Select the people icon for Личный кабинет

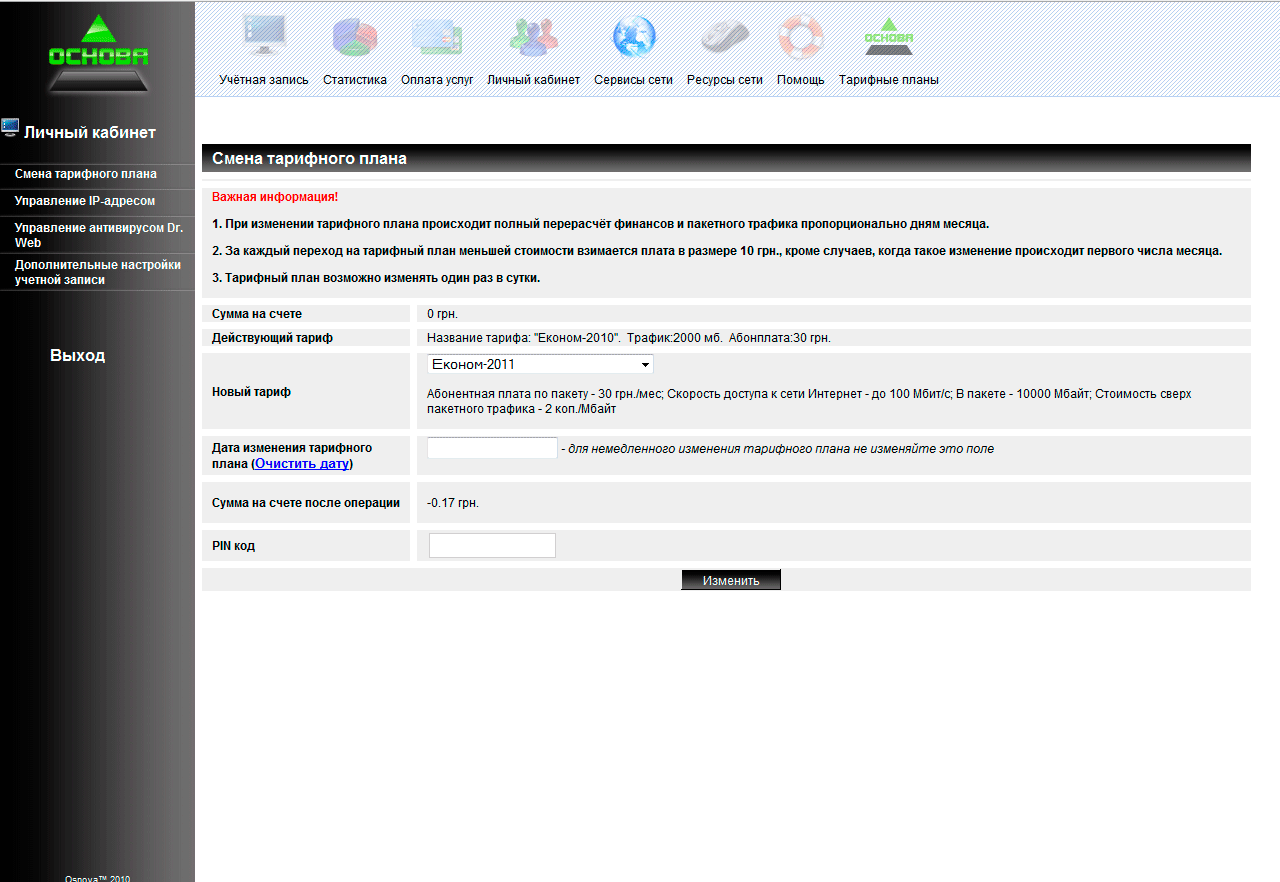pyautogui.click(x=533, y=38)
